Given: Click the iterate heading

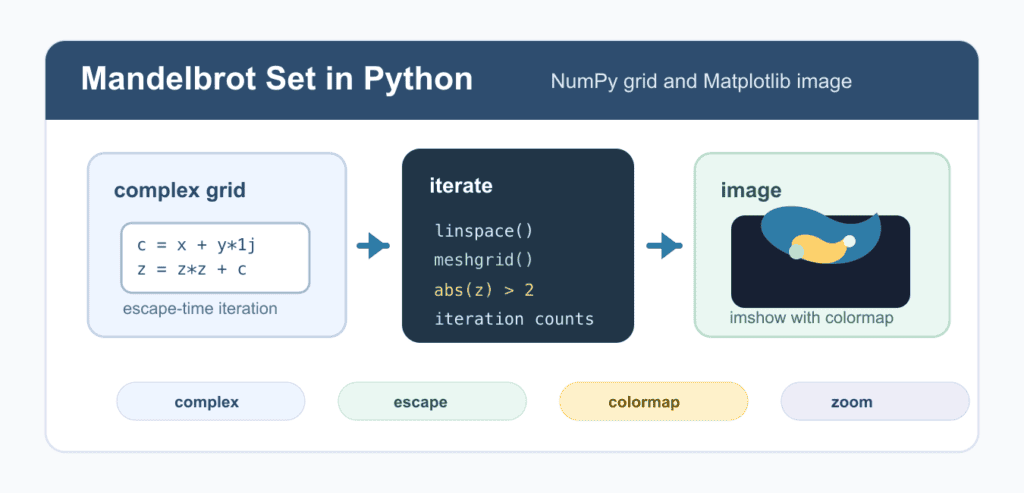Looking at the screenshot, I should pos(461,186).
